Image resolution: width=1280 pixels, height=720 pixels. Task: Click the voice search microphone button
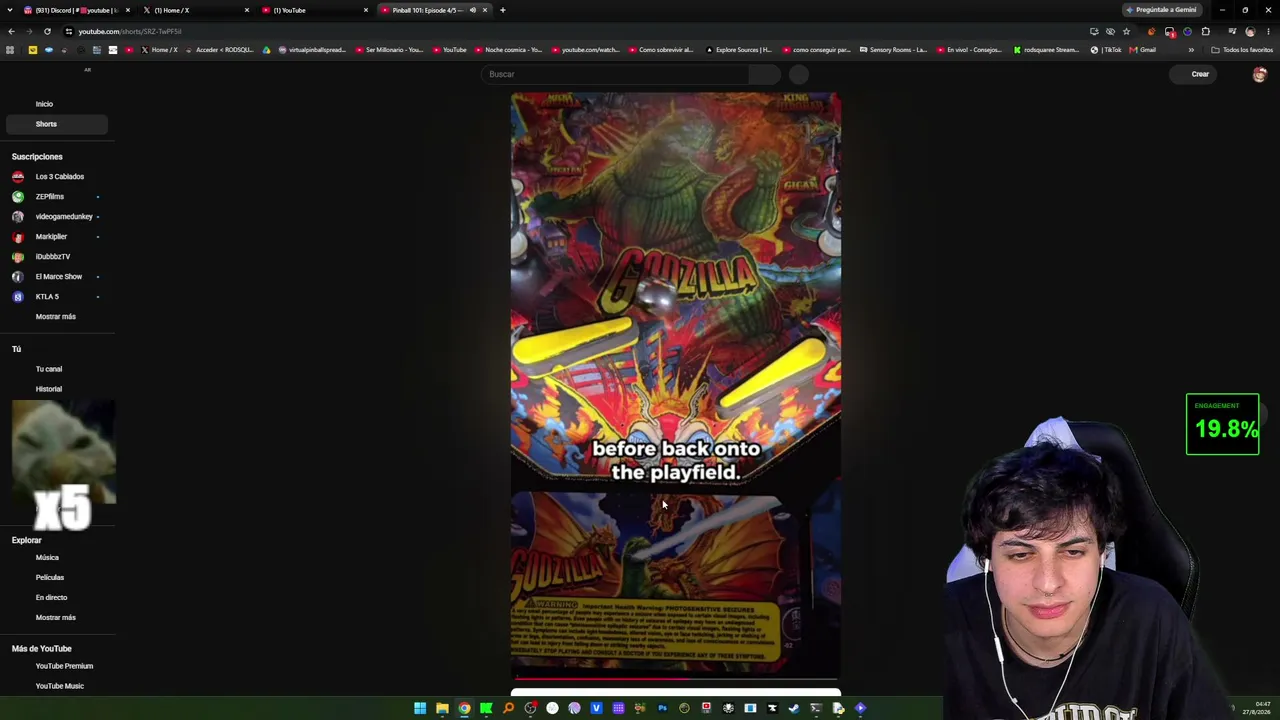click(x=798, y=74)
